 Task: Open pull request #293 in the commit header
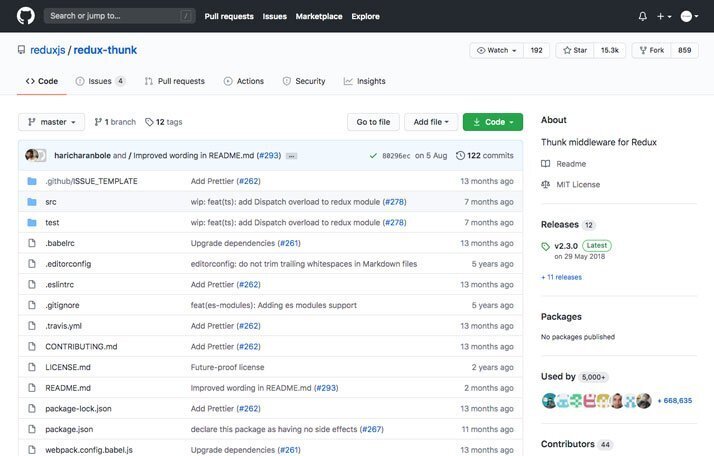click(x=269, y=155)
